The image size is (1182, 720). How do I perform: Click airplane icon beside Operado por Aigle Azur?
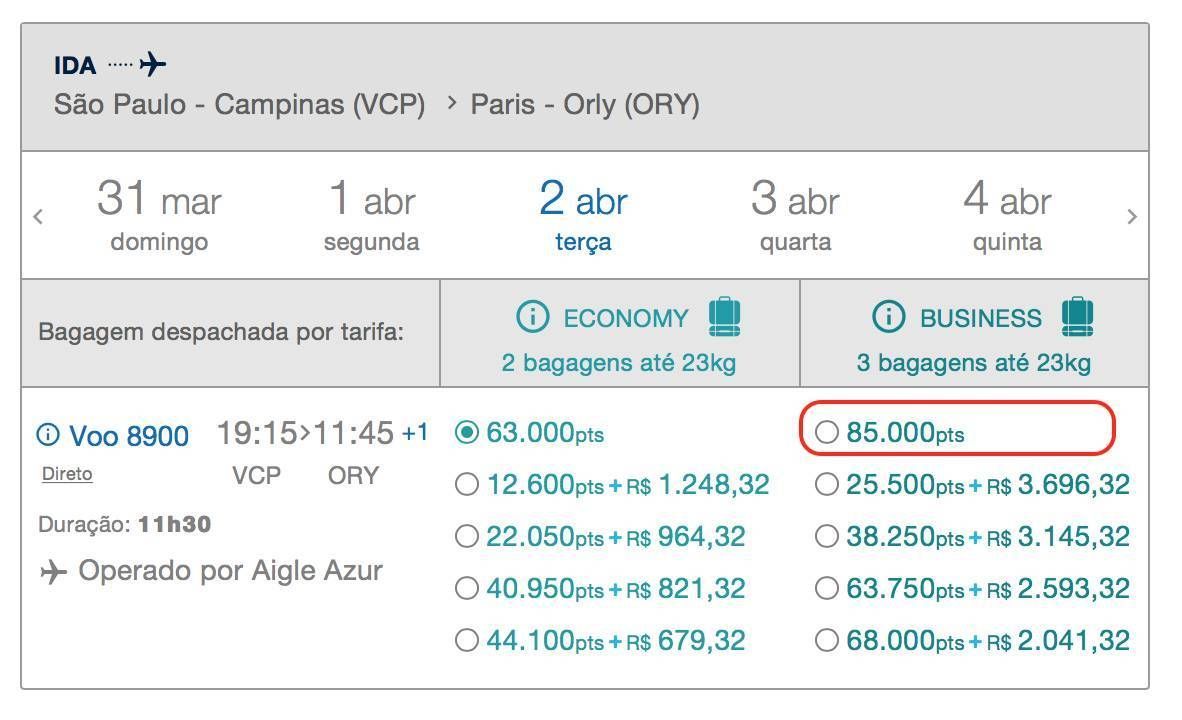[54, 572]
